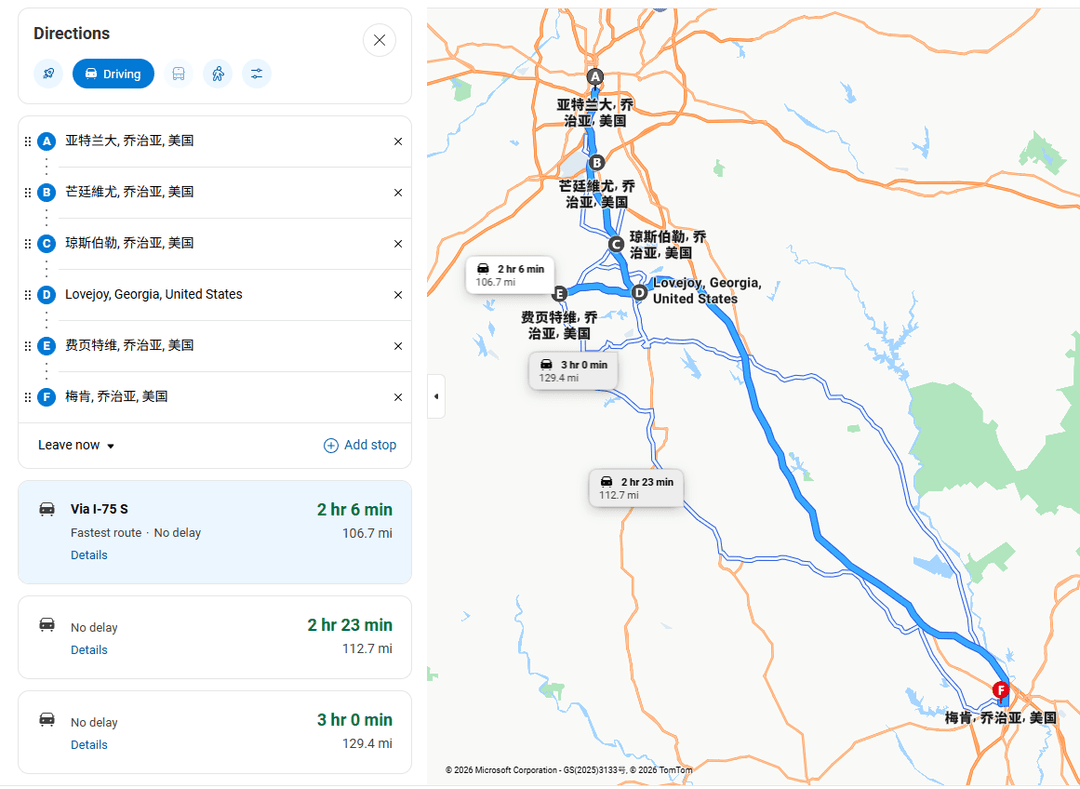Image resolution: width=1080 pixels, height=789 pixels.
Task: Select the Driving travel mode
Action: (x=113, y=74)
